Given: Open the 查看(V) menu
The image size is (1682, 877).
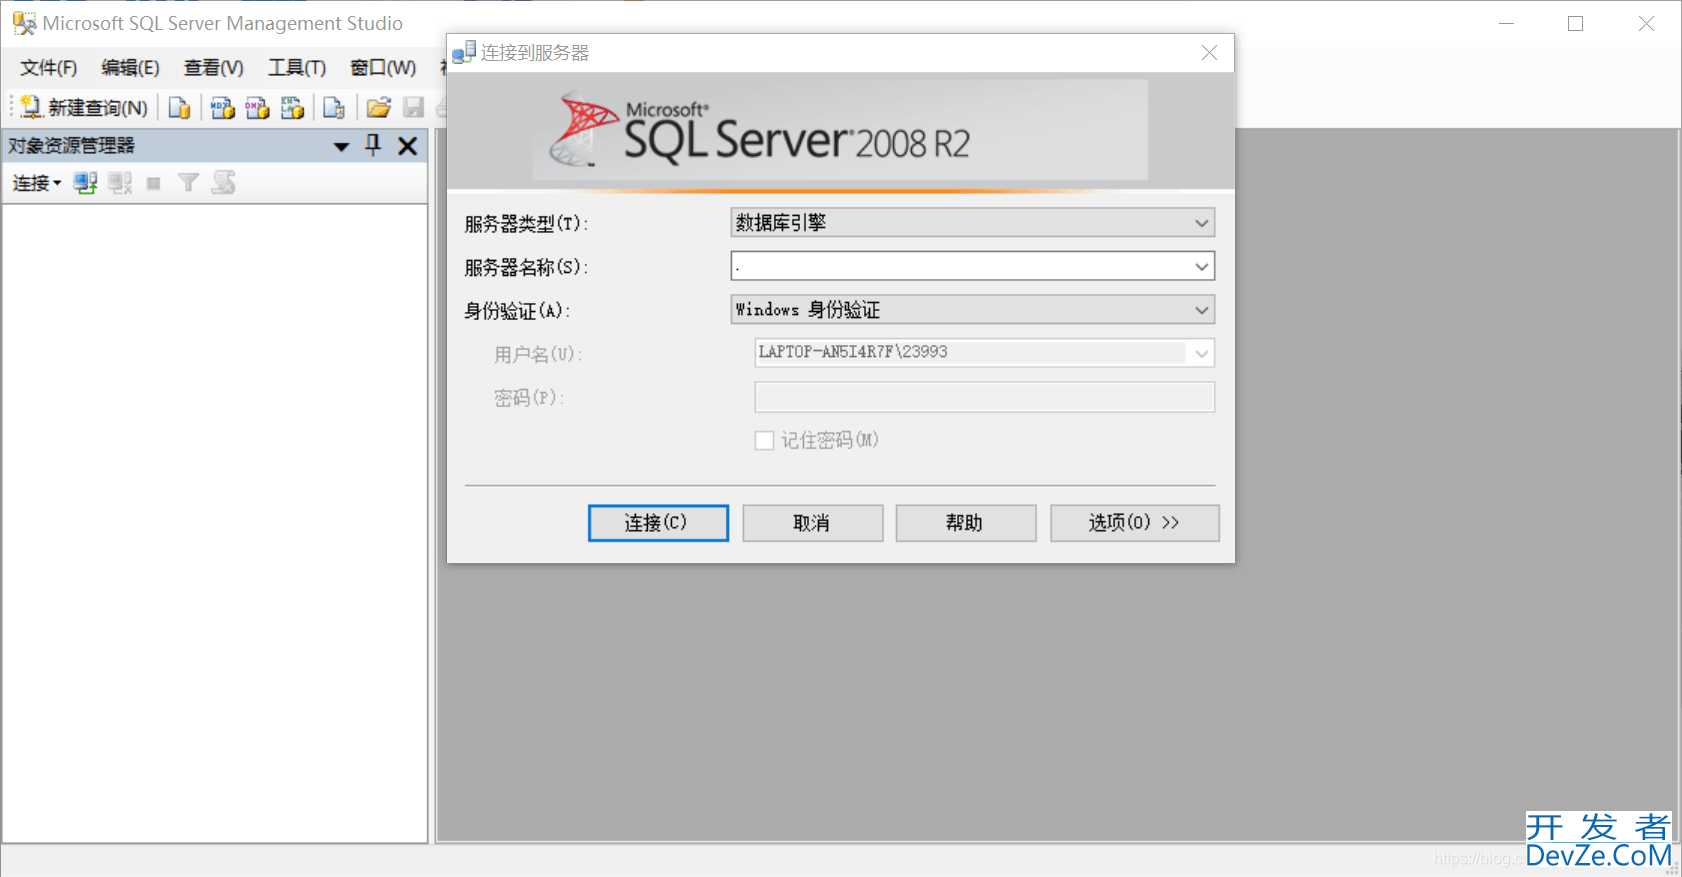Looking at the screenshot, I should tap(213, 67).
